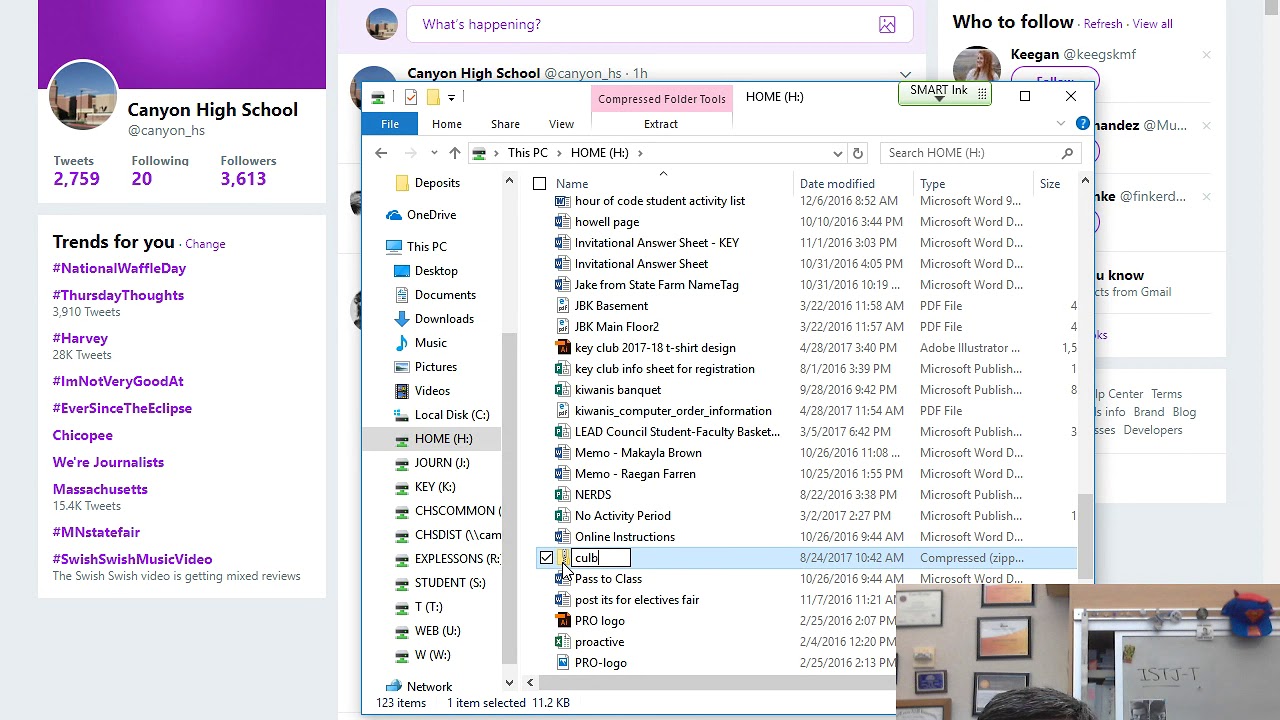Viewport: 1280px width, 720px height.
Task: Click Change next to Trends for you
Action: [x=205, y=244]
